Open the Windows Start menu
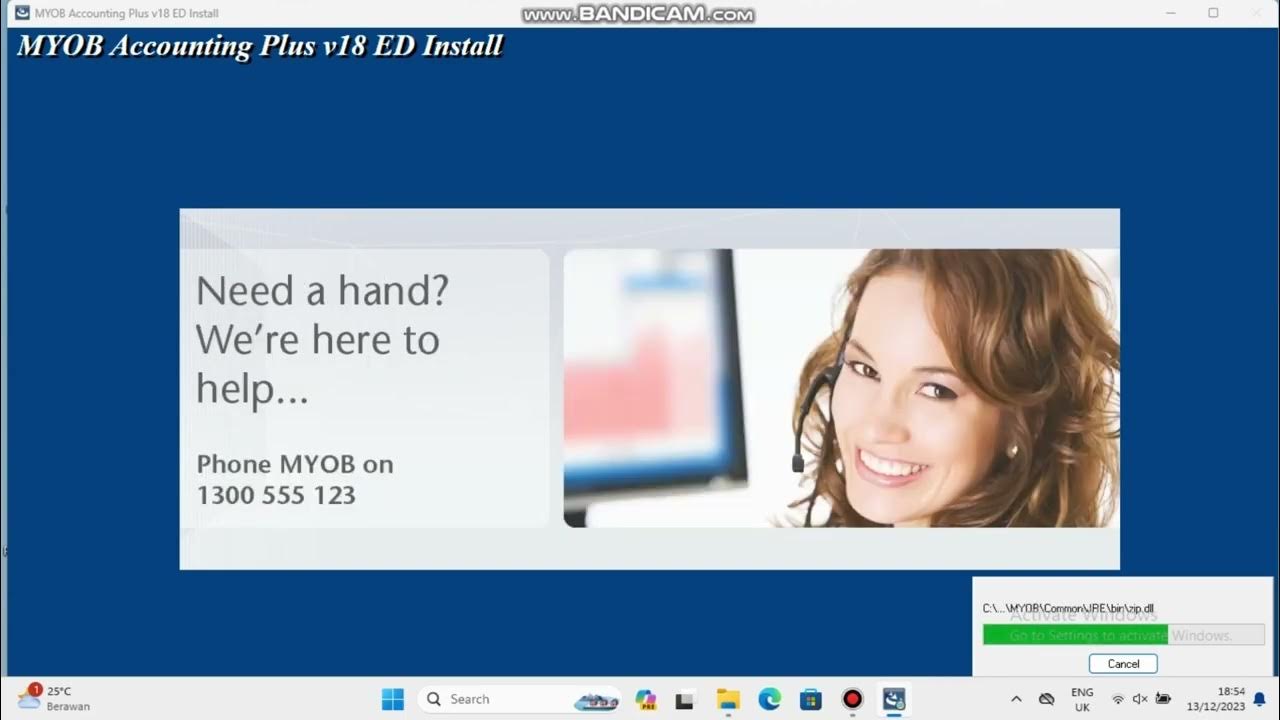The image size is (1280, 720). 393,699
